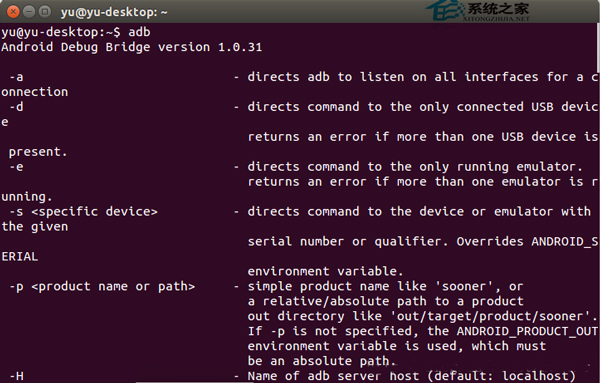Close the yu@yu-desktop terminal window

tap(13, 12)
